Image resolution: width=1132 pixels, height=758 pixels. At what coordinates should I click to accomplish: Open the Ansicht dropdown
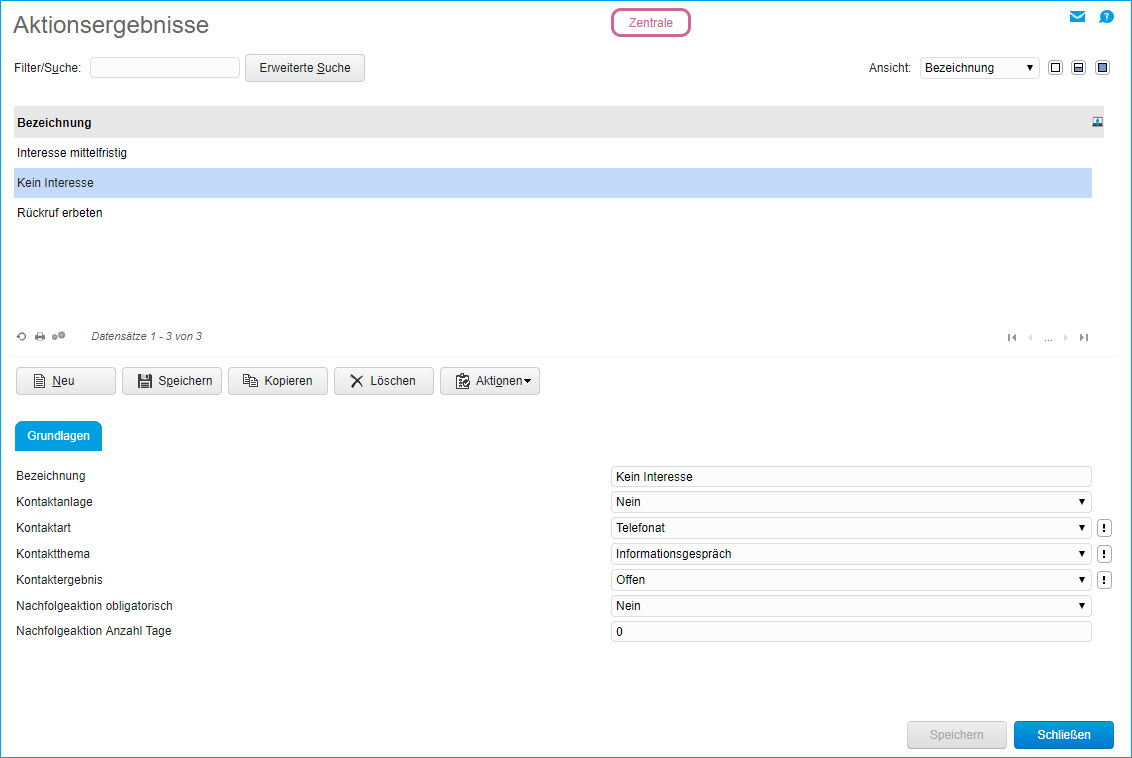(979, 68)
